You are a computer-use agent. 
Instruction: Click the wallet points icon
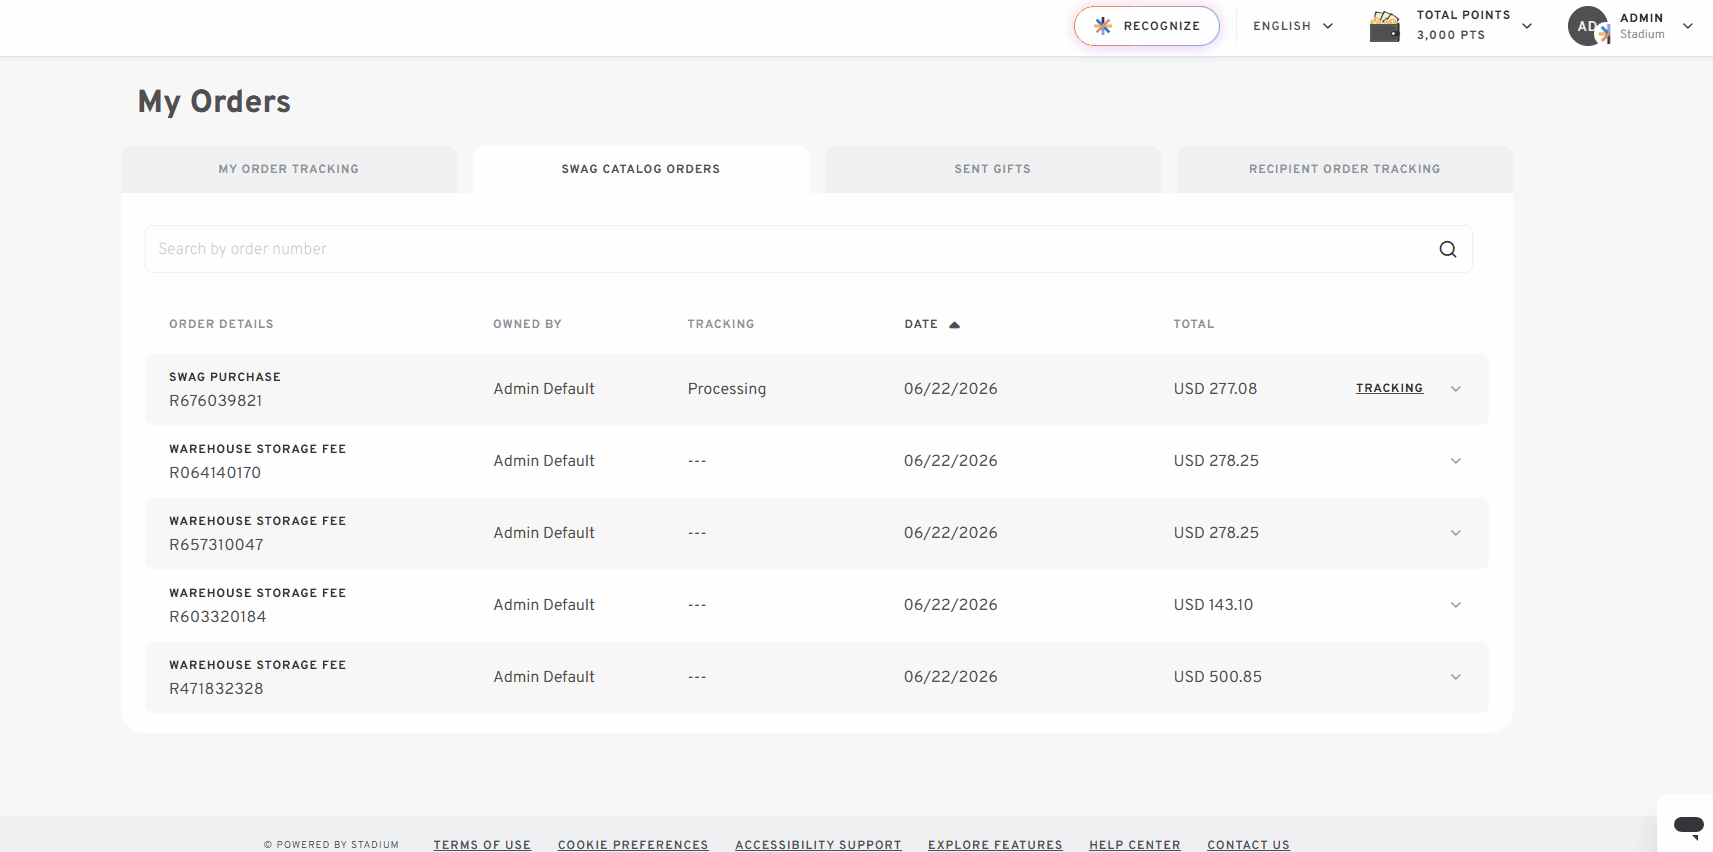1385,26
